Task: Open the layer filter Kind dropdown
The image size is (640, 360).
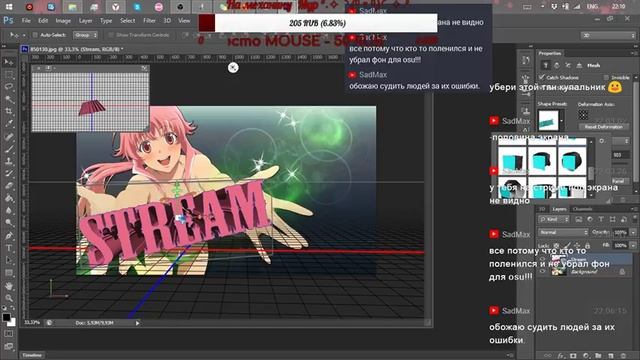Action: [x=554, y=220]
